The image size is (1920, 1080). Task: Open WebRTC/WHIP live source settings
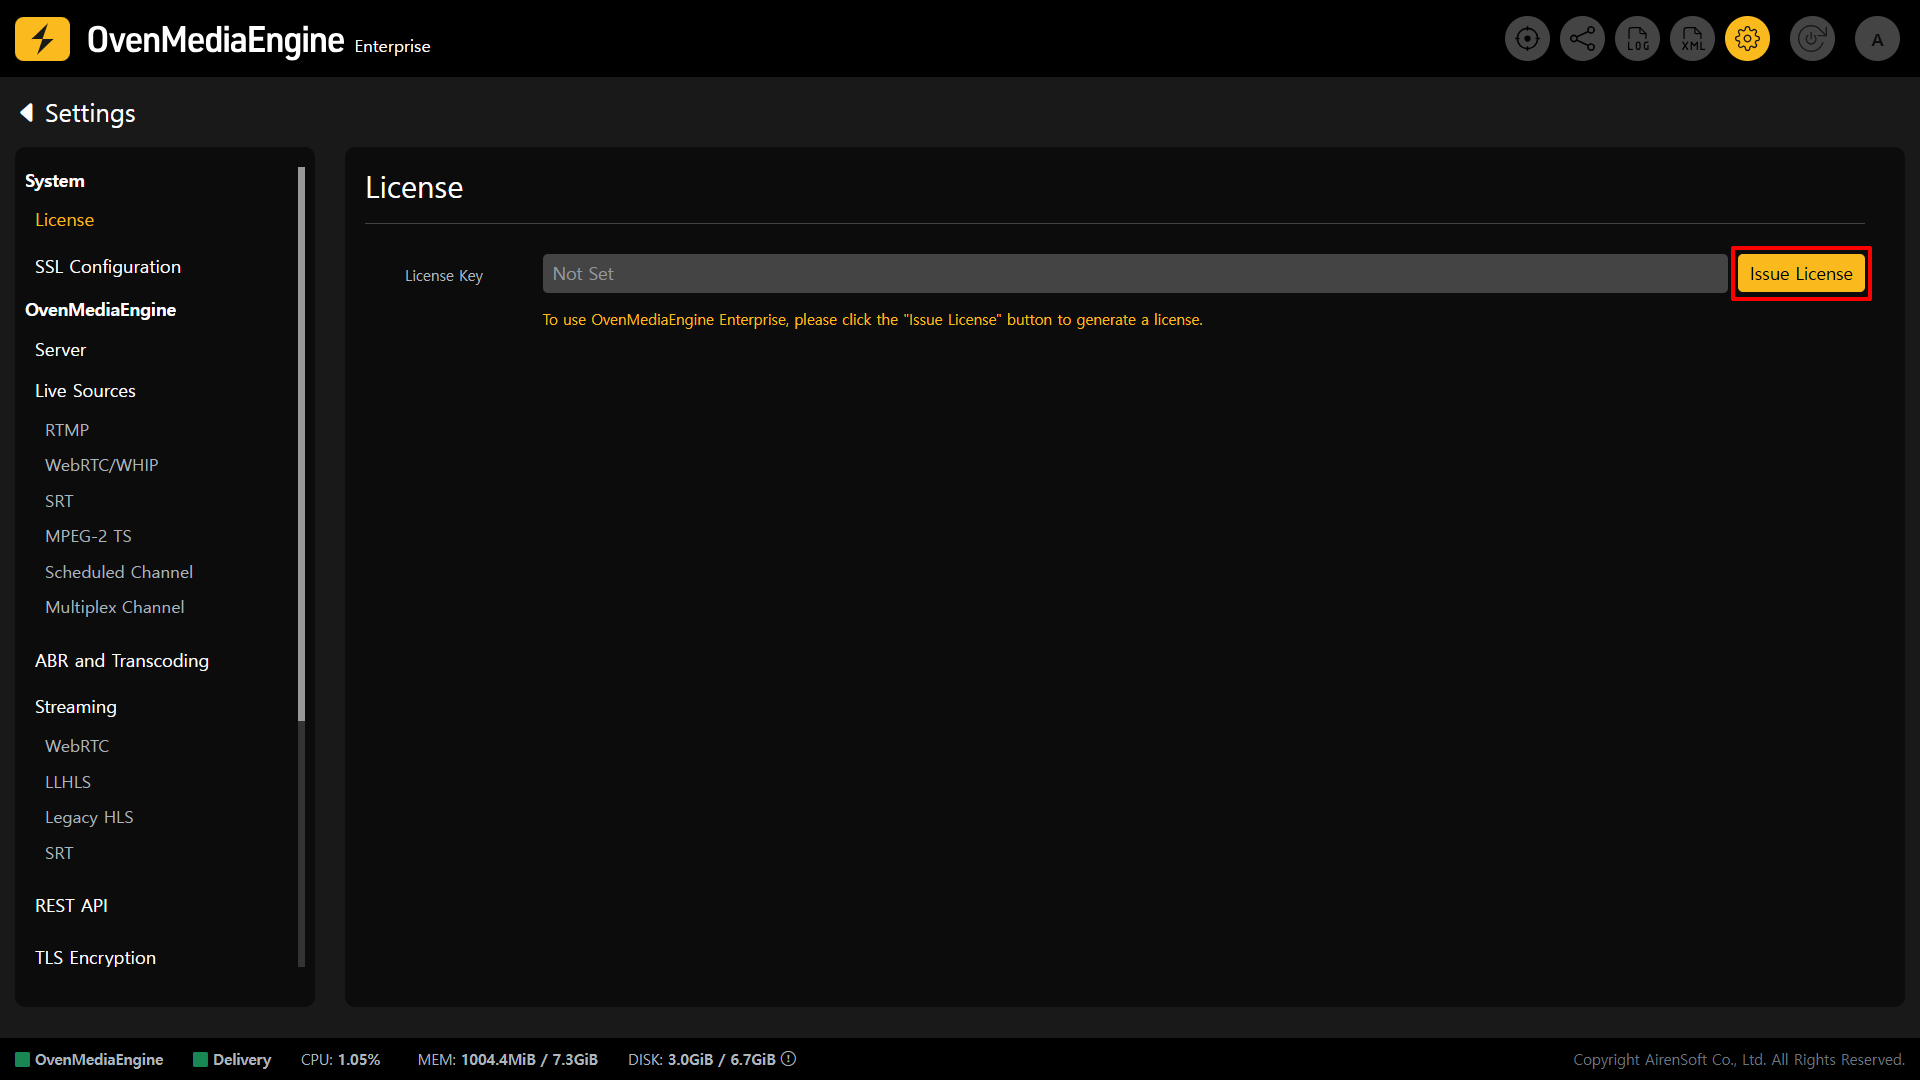click(101, 465)
